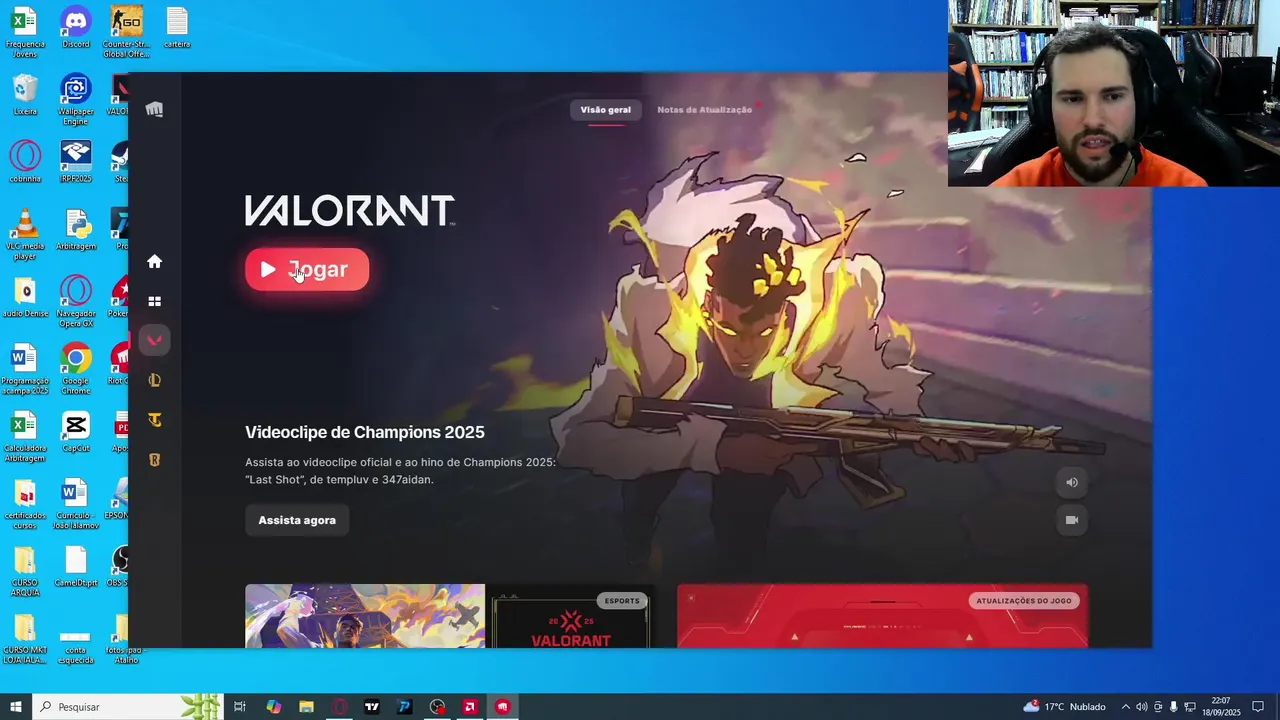Click the Videoclipe de Champions 2025 heading
The width and height of the screenshot is (1280, 720).
364,432
